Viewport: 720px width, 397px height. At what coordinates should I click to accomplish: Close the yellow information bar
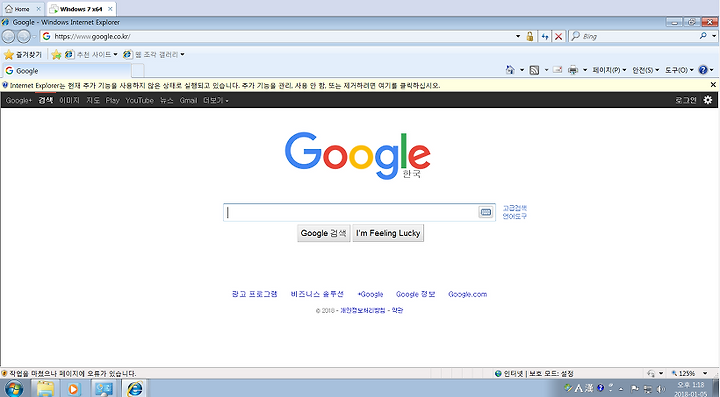[x=713, y=85]
